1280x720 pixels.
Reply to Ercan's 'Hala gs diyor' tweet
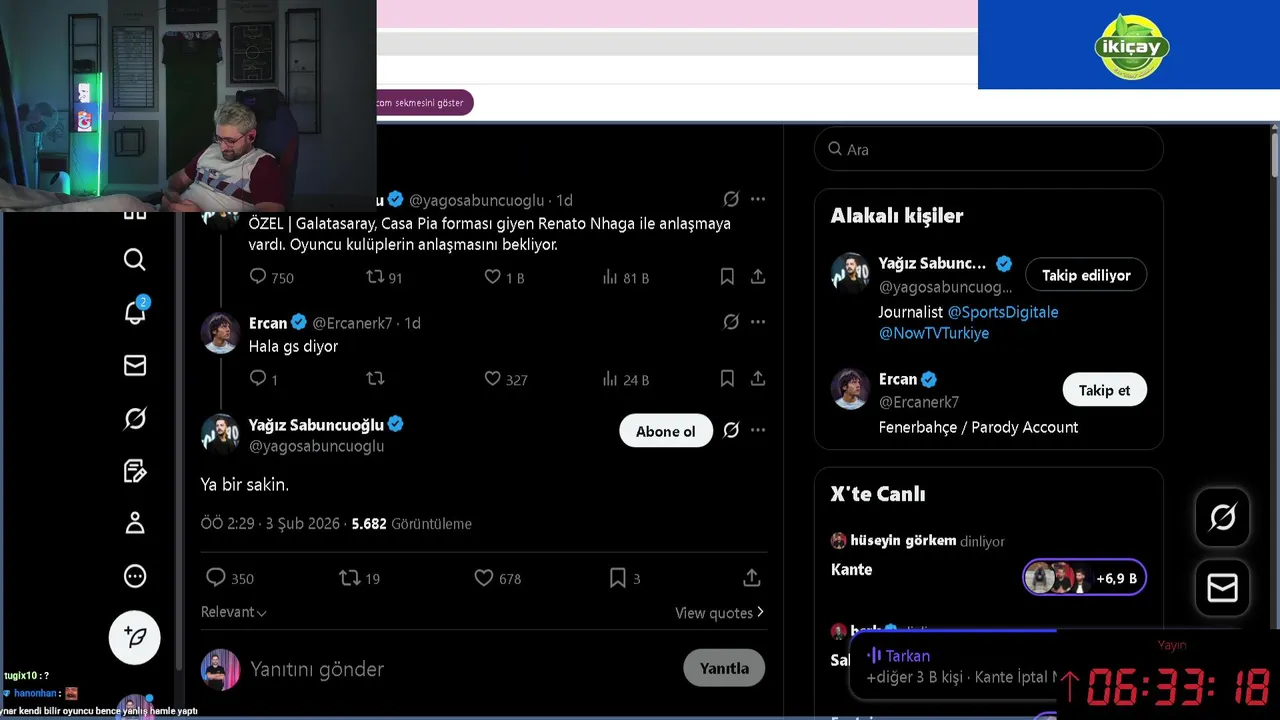click(x=258, y=379)
